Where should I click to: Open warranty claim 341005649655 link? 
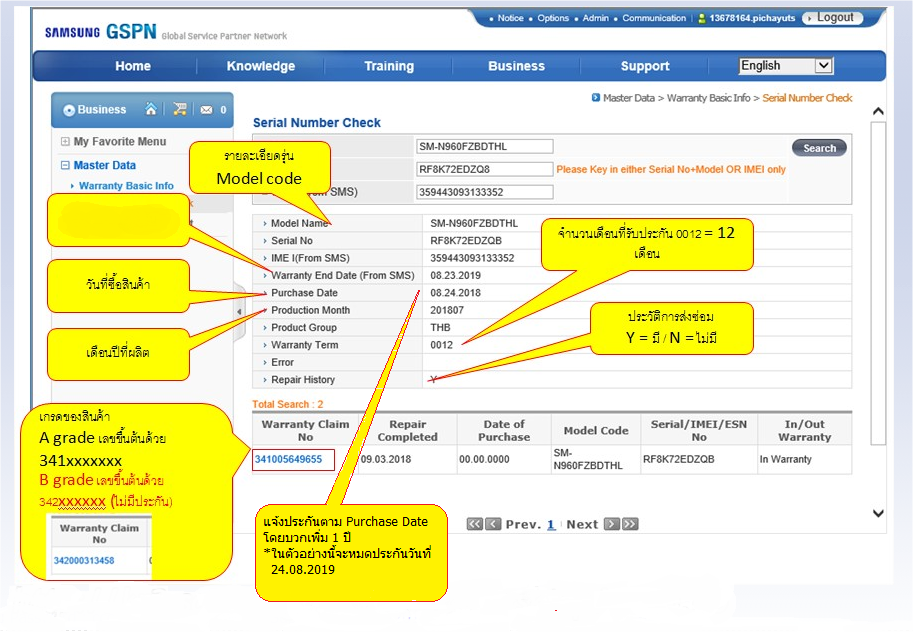tap(288, 459)
